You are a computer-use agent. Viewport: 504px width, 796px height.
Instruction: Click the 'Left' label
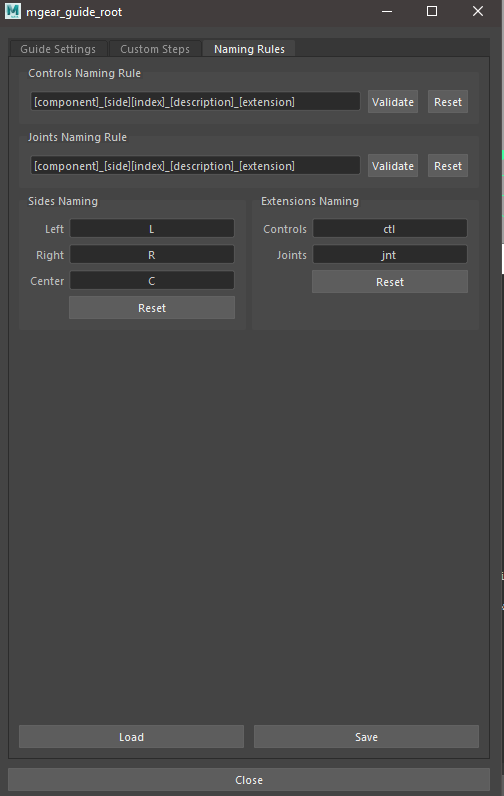click(x=54, y=229)
